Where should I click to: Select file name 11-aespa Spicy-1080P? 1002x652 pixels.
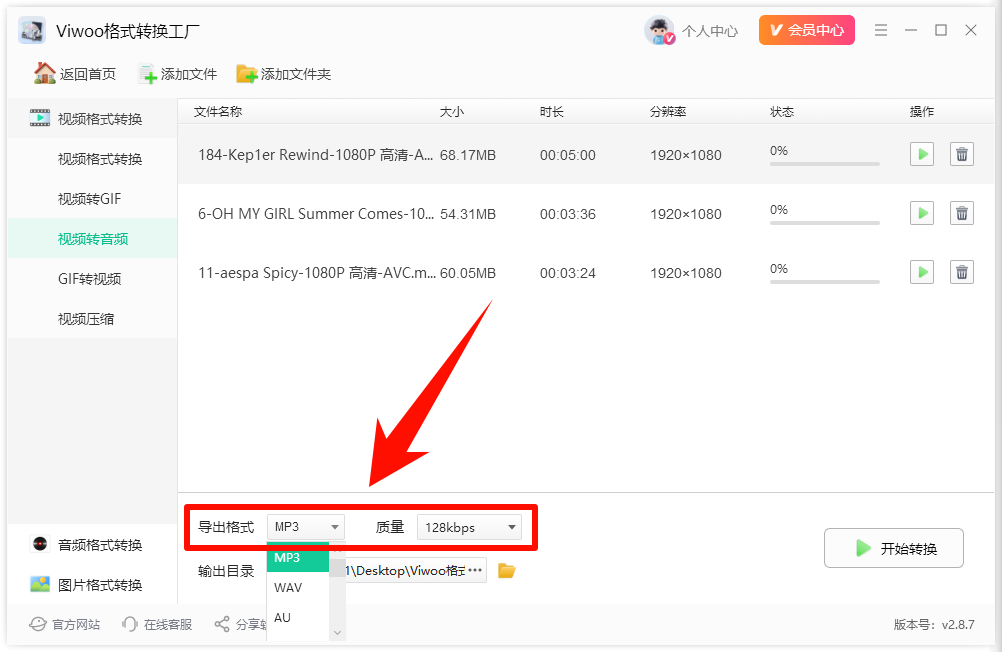coord(317,273)
